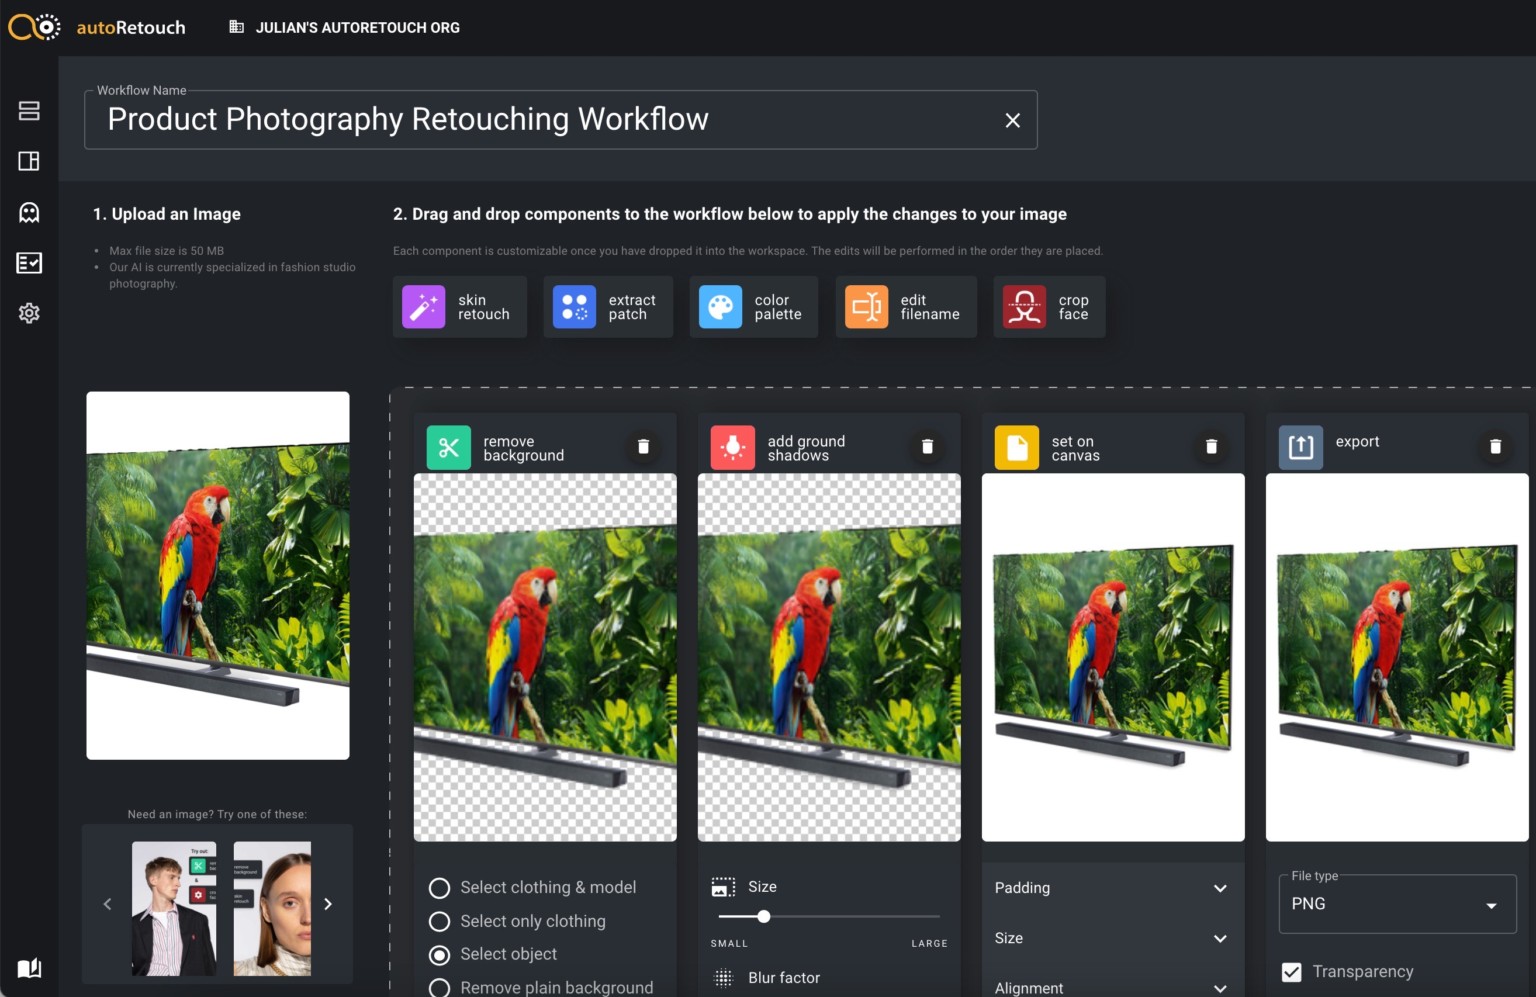Open the autoRetouch logo home

click(97, 27)
